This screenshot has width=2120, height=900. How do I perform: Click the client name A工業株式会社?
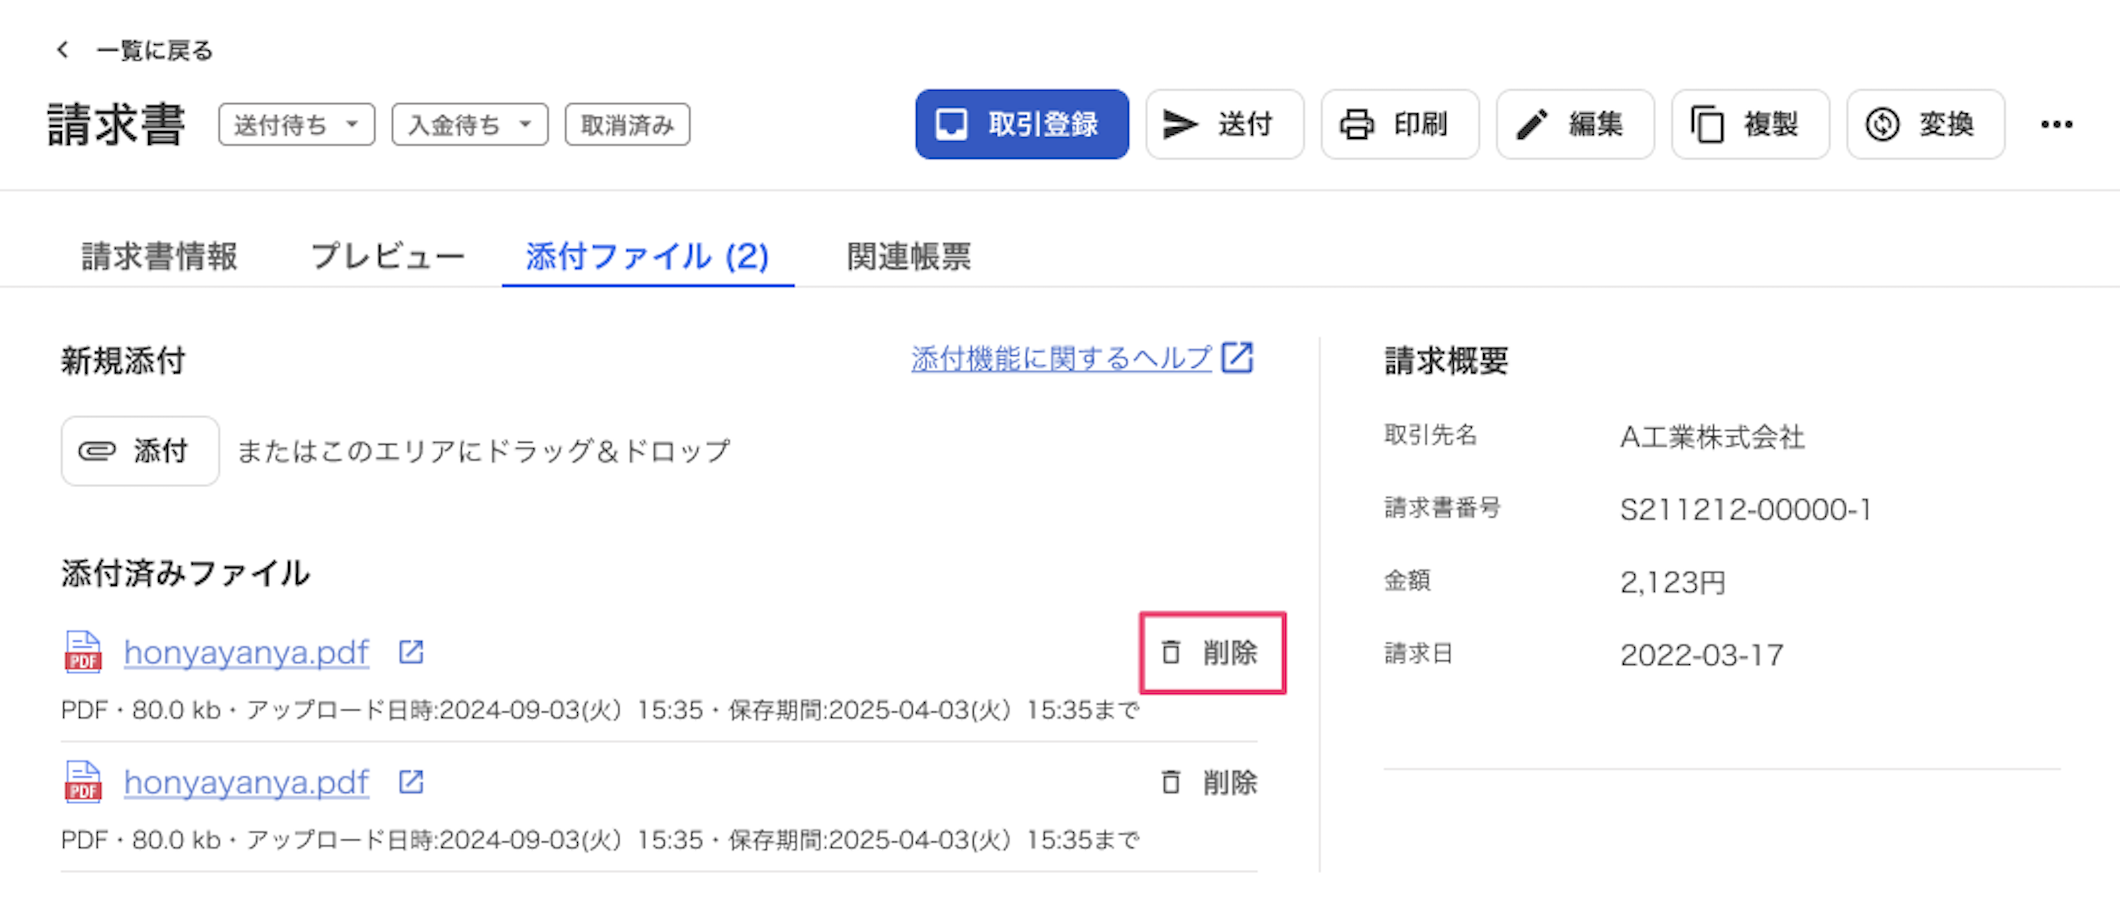point(1712,437)
